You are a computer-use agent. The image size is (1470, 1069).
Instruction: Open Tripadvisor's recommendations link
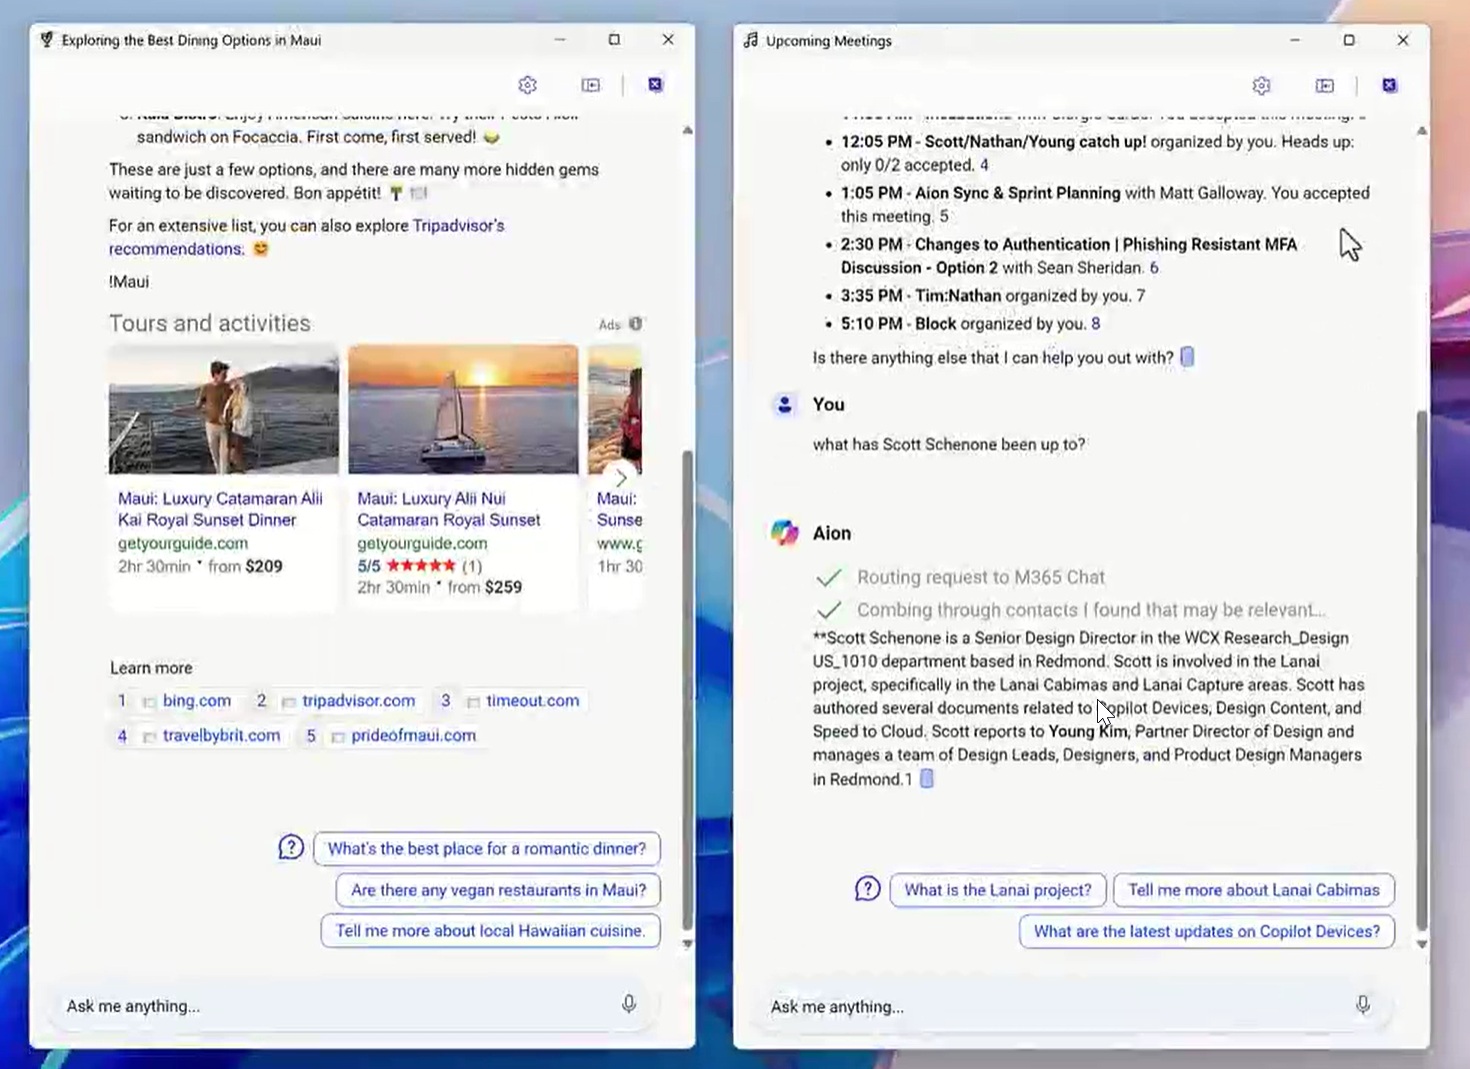[x=306, y=237]
